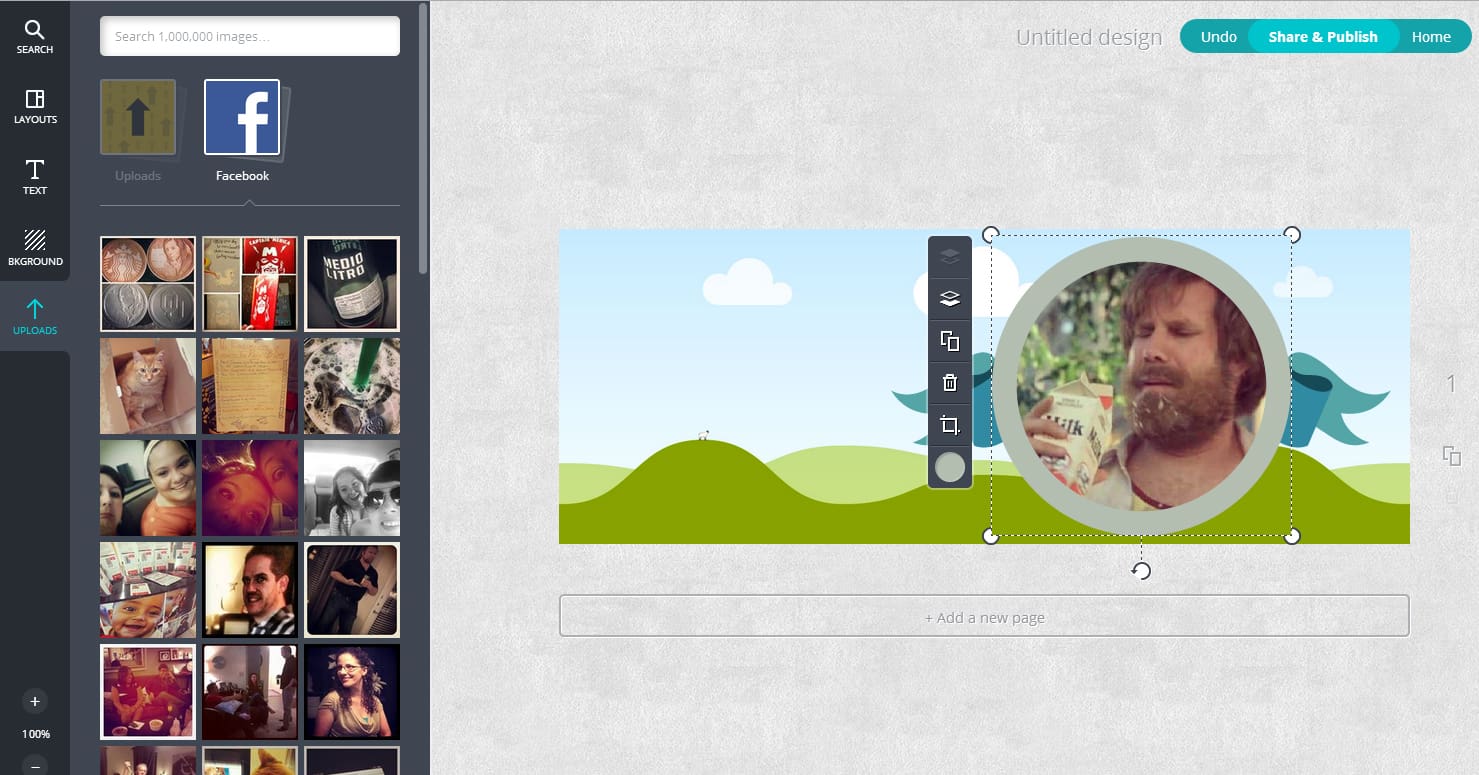Go to Home in top bar
The height and width of the screenshot is (775, 1479).
click(x=1430, y=37)
